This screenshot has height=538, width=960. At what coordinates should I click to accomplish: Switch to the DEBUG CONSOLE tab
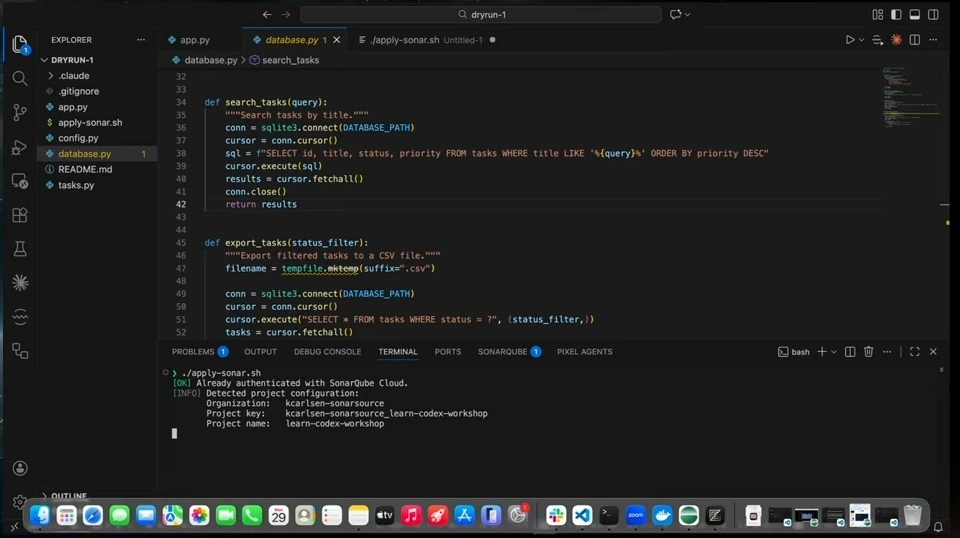(327, 352)
